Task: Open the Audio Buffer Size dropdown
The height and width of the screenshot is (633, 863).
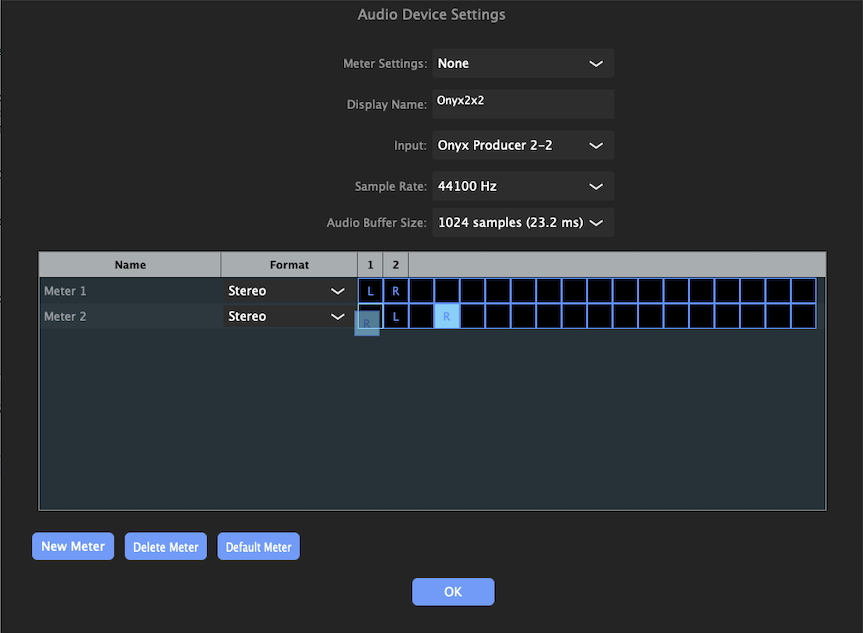Action: [523, 222]
